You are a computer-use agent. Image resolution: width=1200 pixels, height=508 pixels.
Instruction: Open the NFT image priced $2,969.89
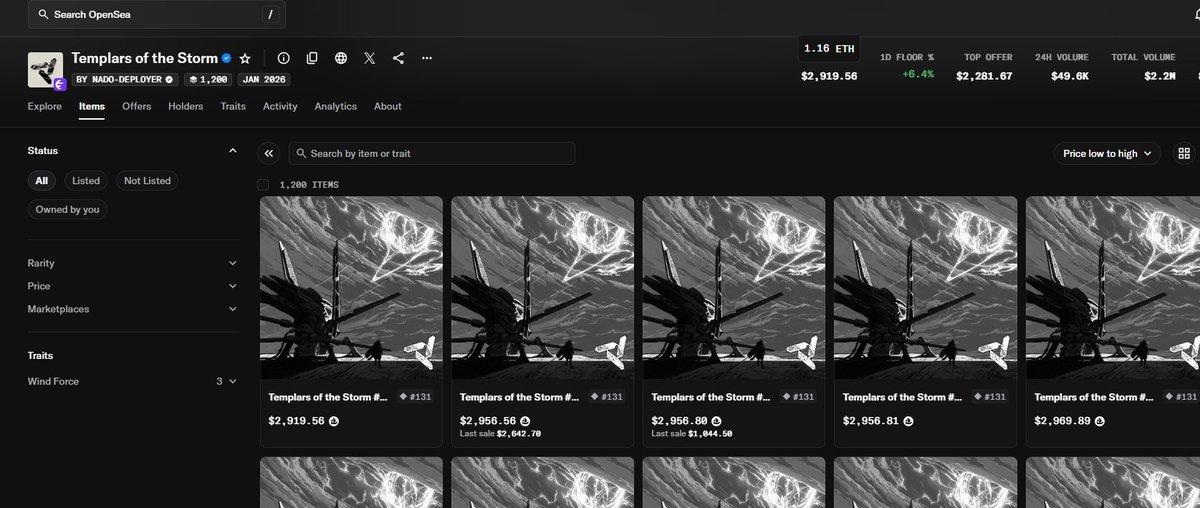pos(1113,287)
